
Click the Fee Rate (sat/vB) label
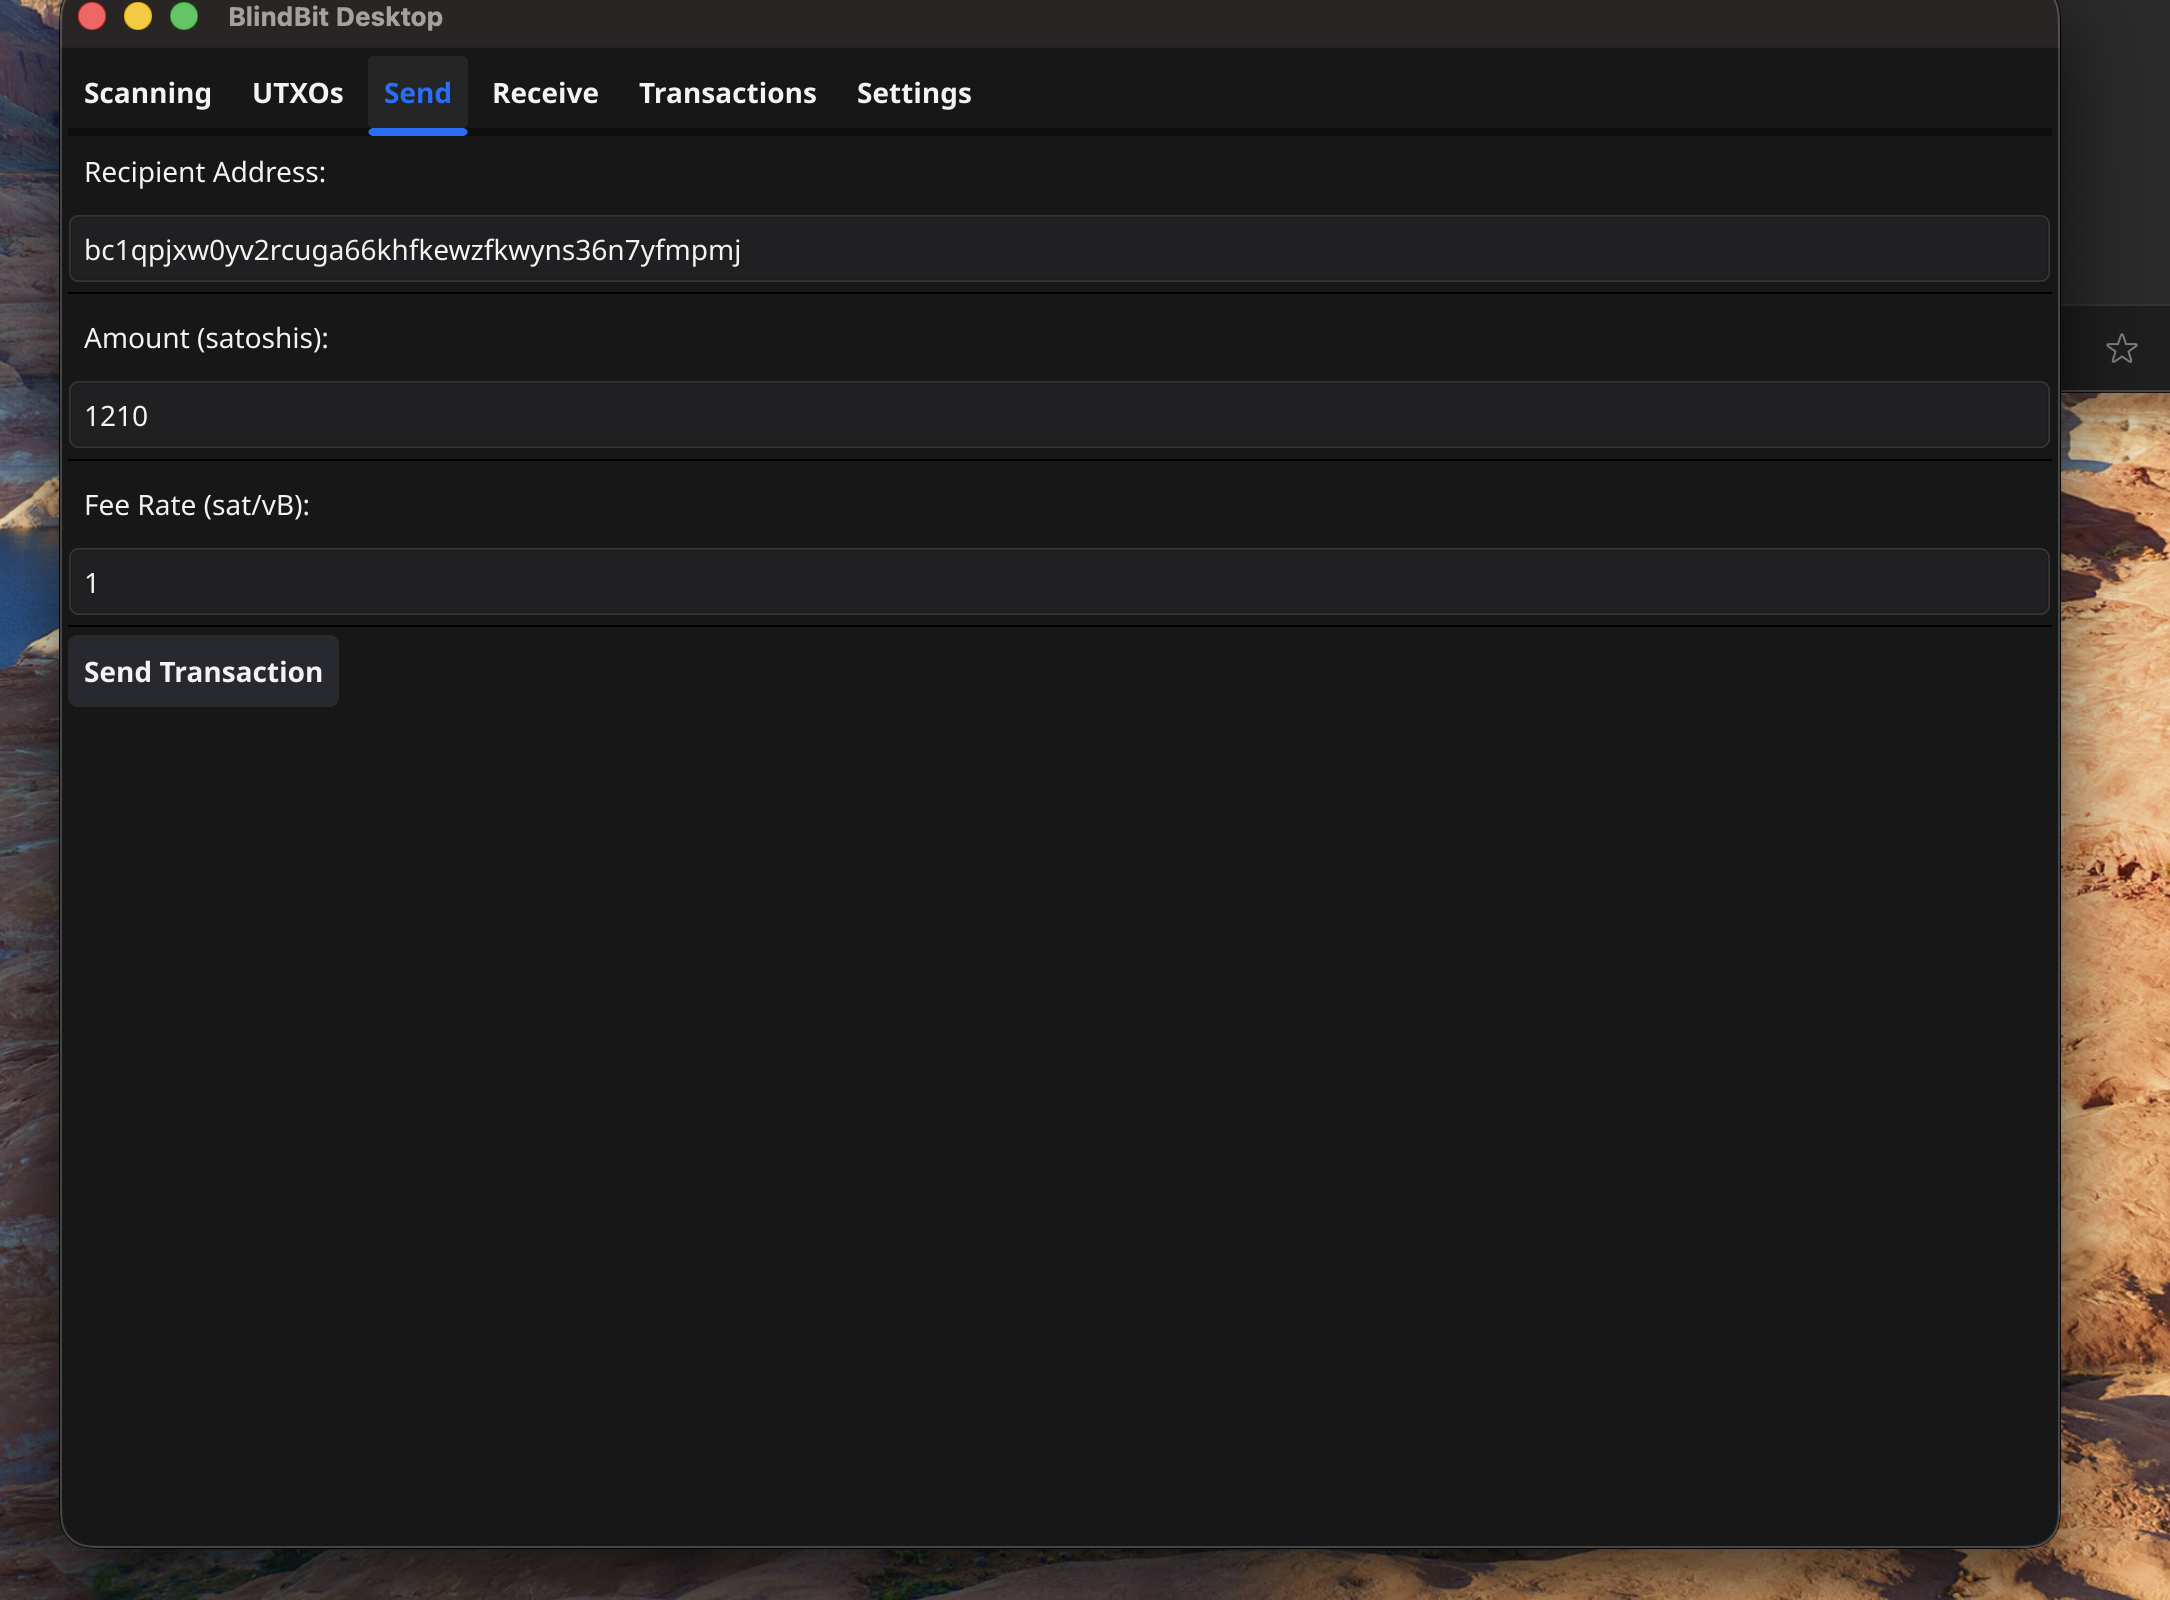197,505
